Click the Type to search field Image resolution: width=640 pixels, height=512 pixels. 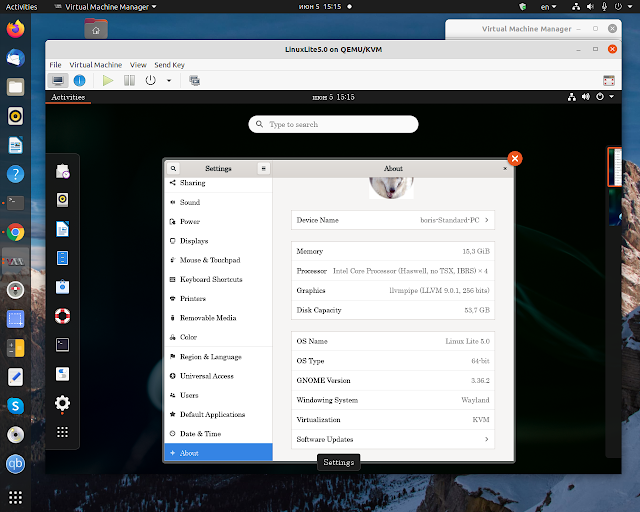pyautogui.click(x=333, y=124)
